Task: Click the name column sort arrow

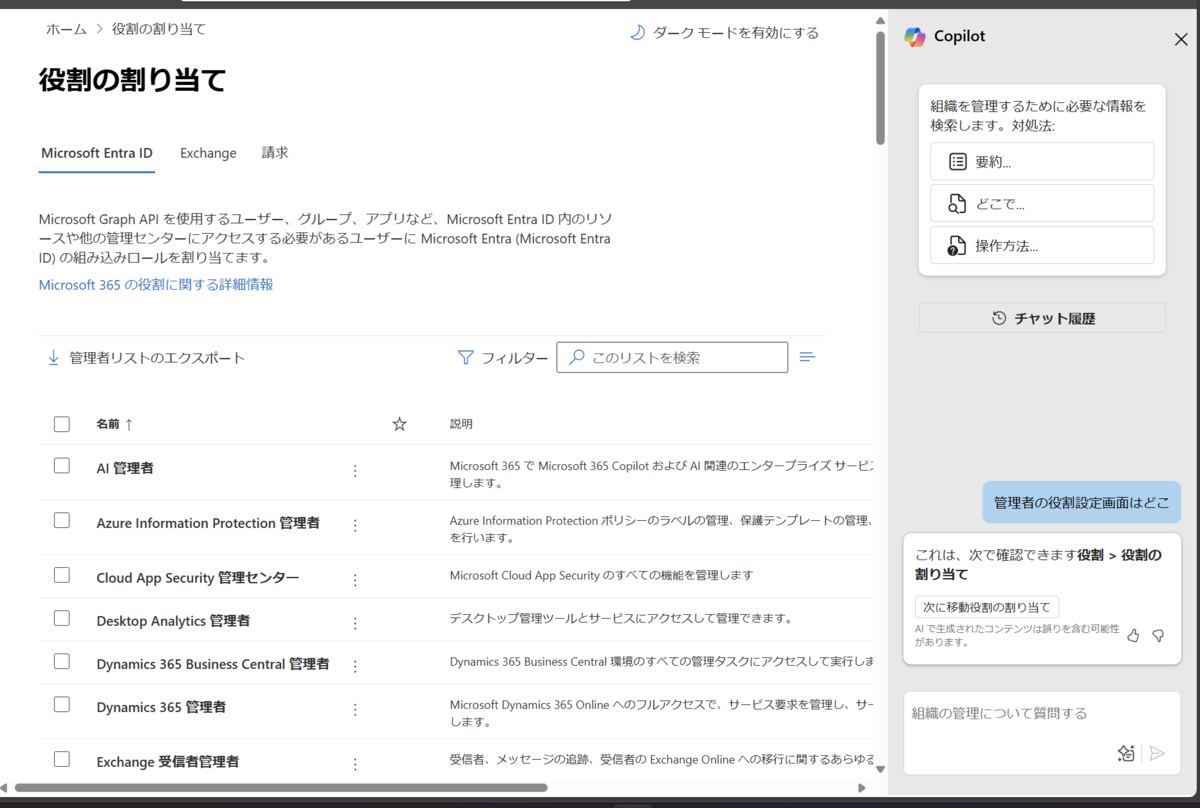Action: point(129,424)
